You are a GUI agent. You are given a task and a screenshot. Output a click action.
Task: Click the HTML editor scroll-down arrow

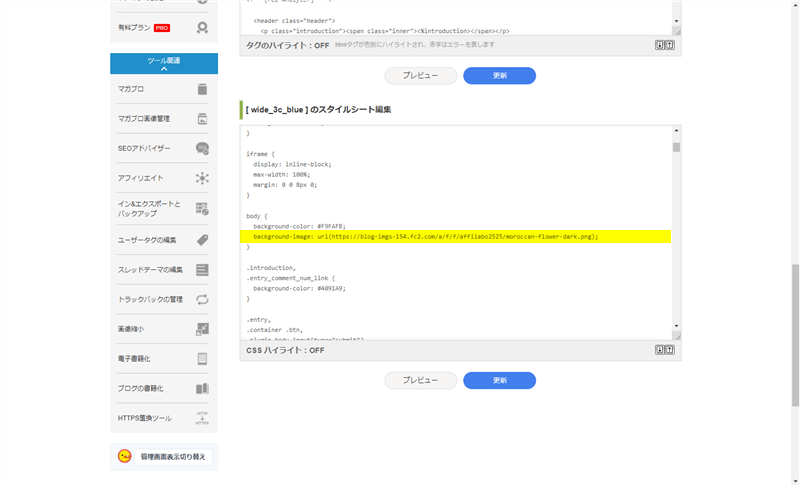point(677,21)
